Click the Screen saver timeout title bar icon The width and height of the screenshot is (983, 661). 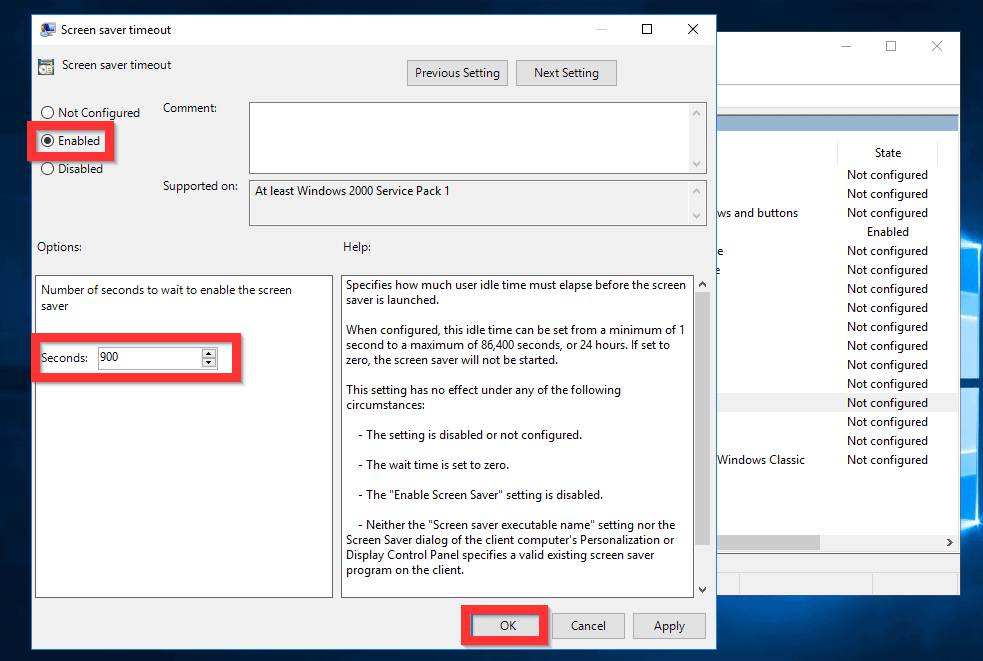pos(47,29)
